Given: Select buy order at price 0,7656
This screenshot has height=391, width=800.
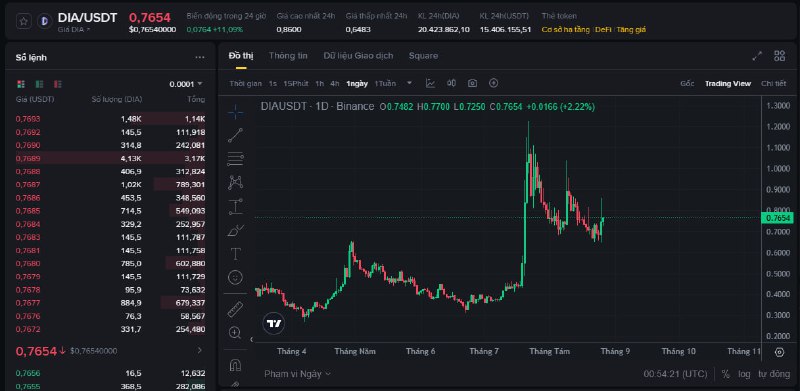Looking at the screenshot, I should (110, 373).
